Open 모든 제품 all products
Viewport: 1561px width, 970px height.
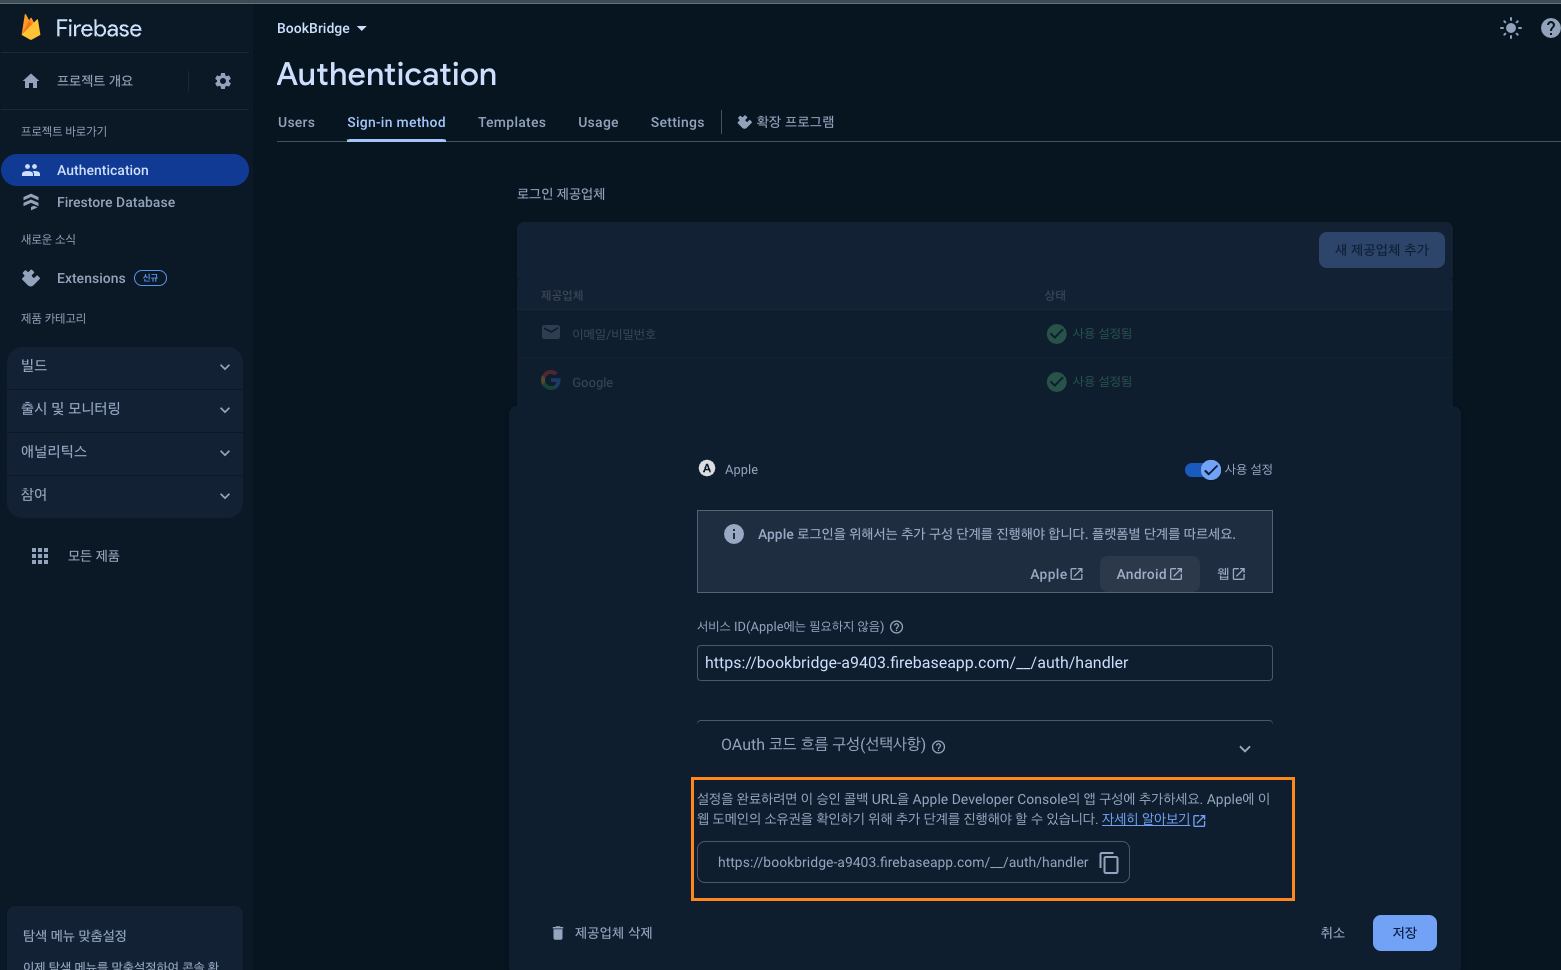point(94,556)
